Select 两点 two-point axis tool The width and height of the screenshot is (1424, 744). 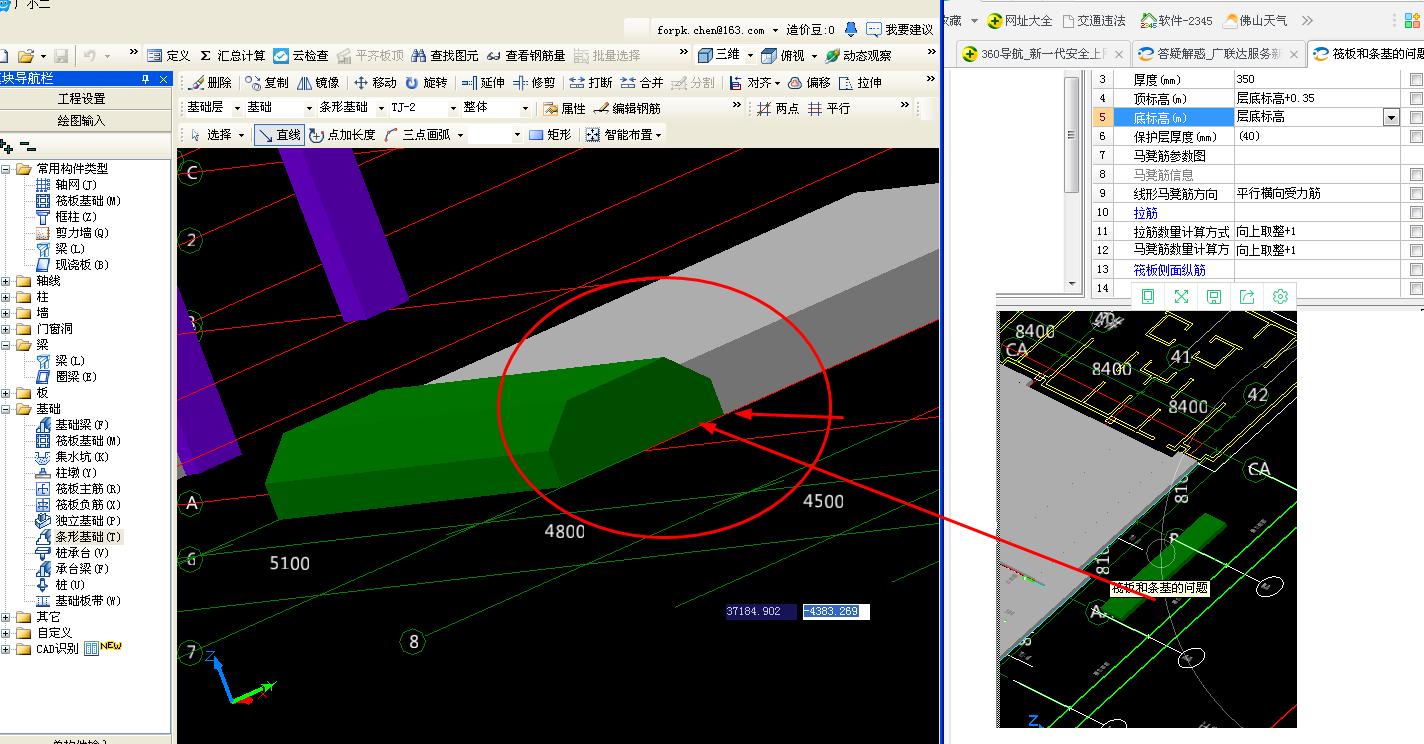point(779,108)
